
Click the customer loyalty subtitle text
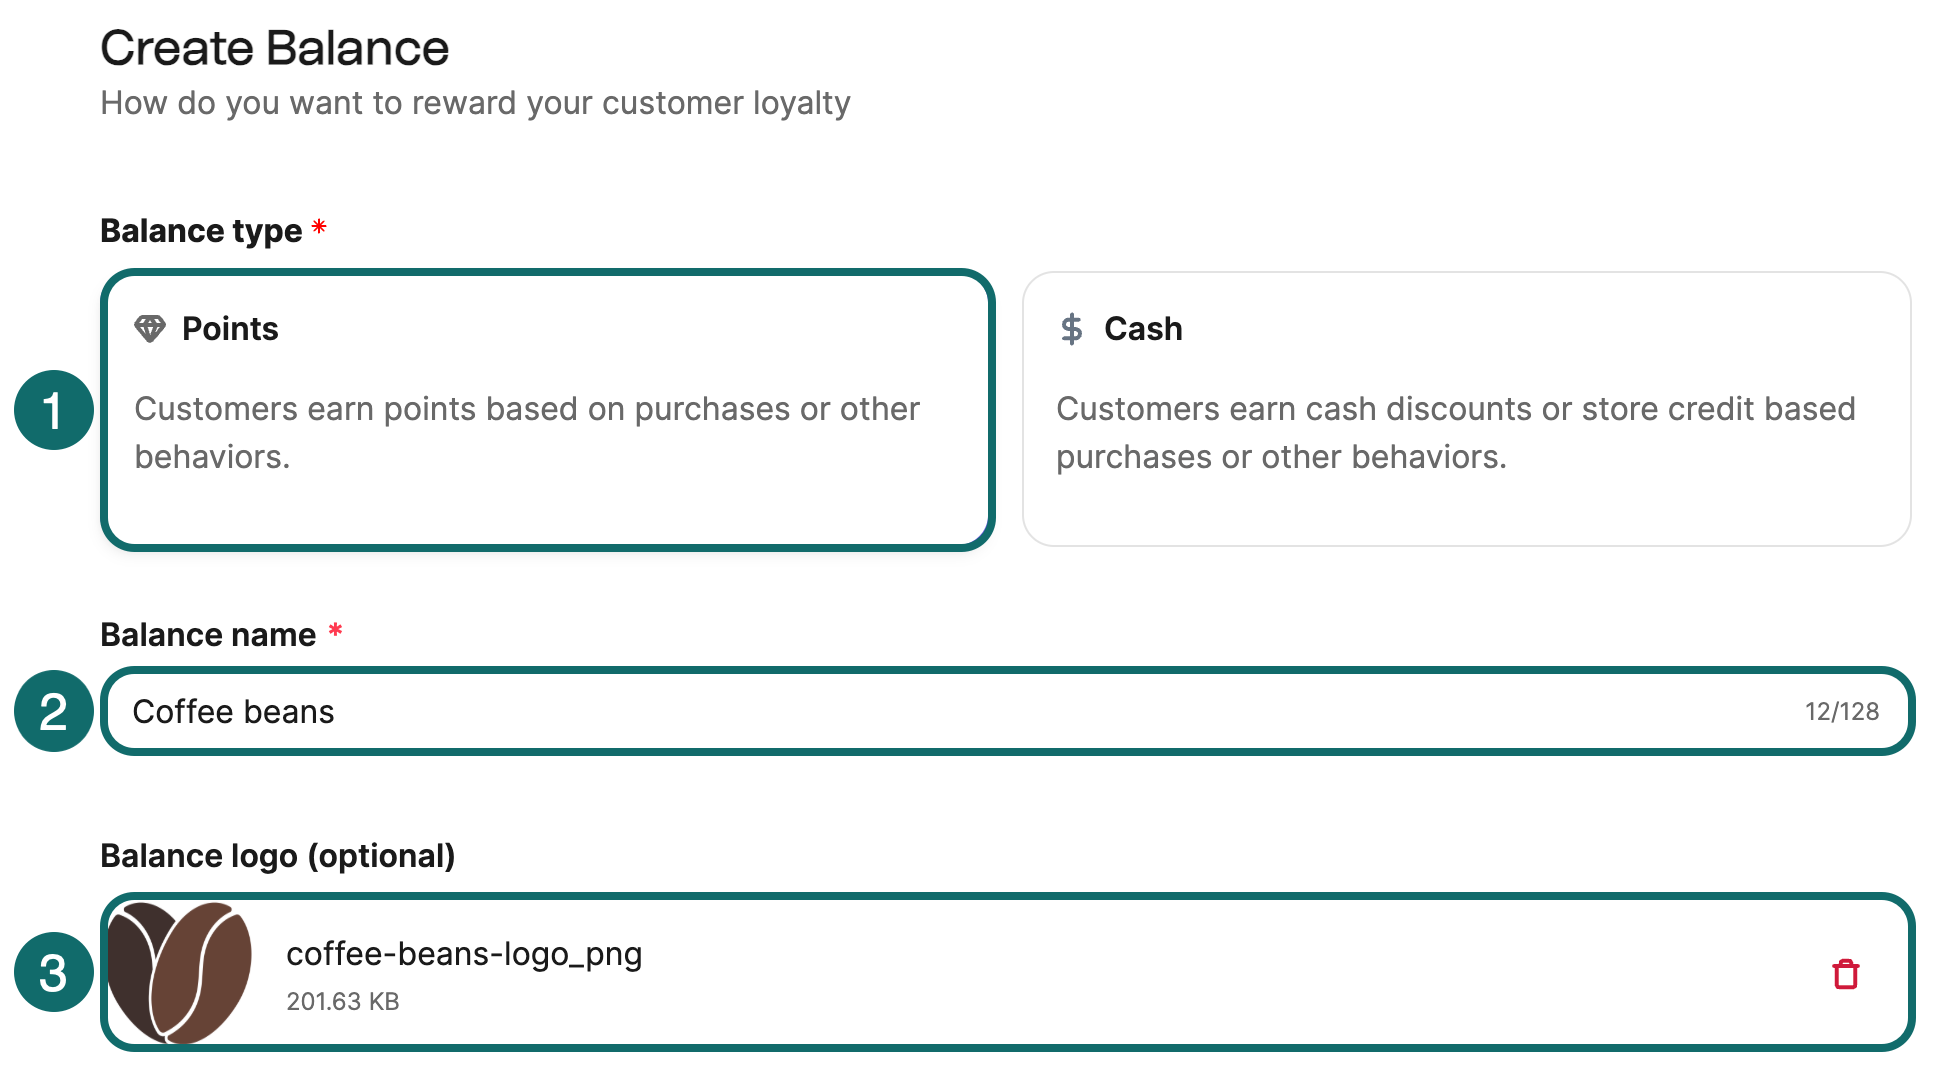tap(475, 102)
